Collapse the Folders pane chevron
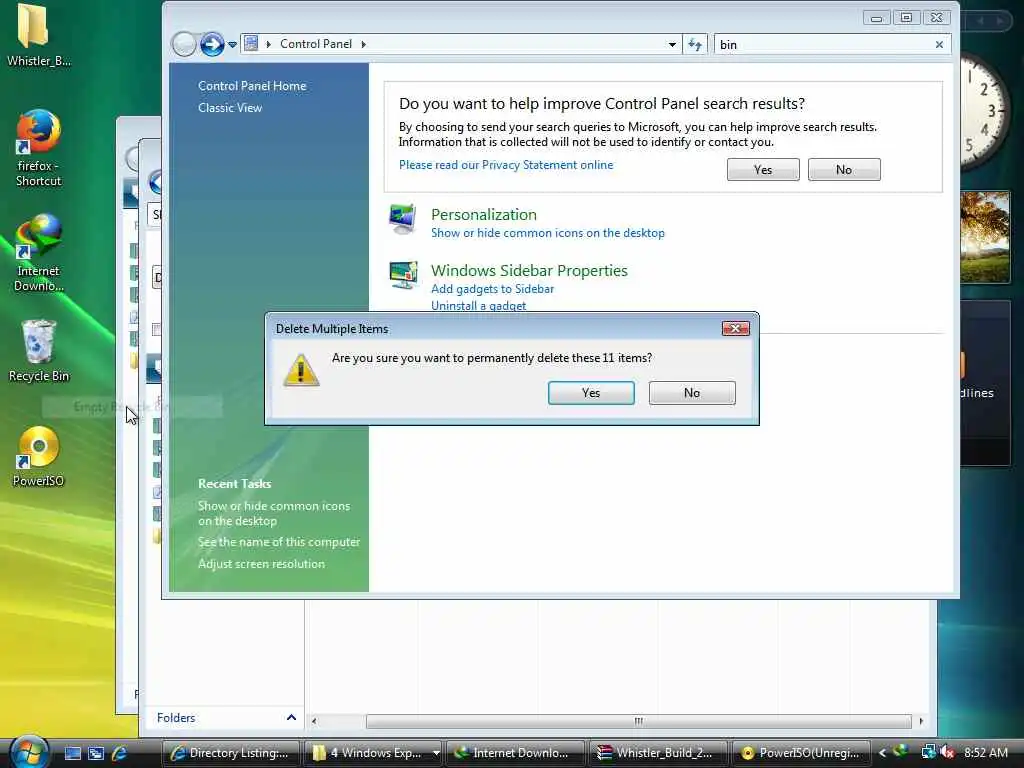Image resolution: width=1024 pixels, height=768 pixels. 291,718
